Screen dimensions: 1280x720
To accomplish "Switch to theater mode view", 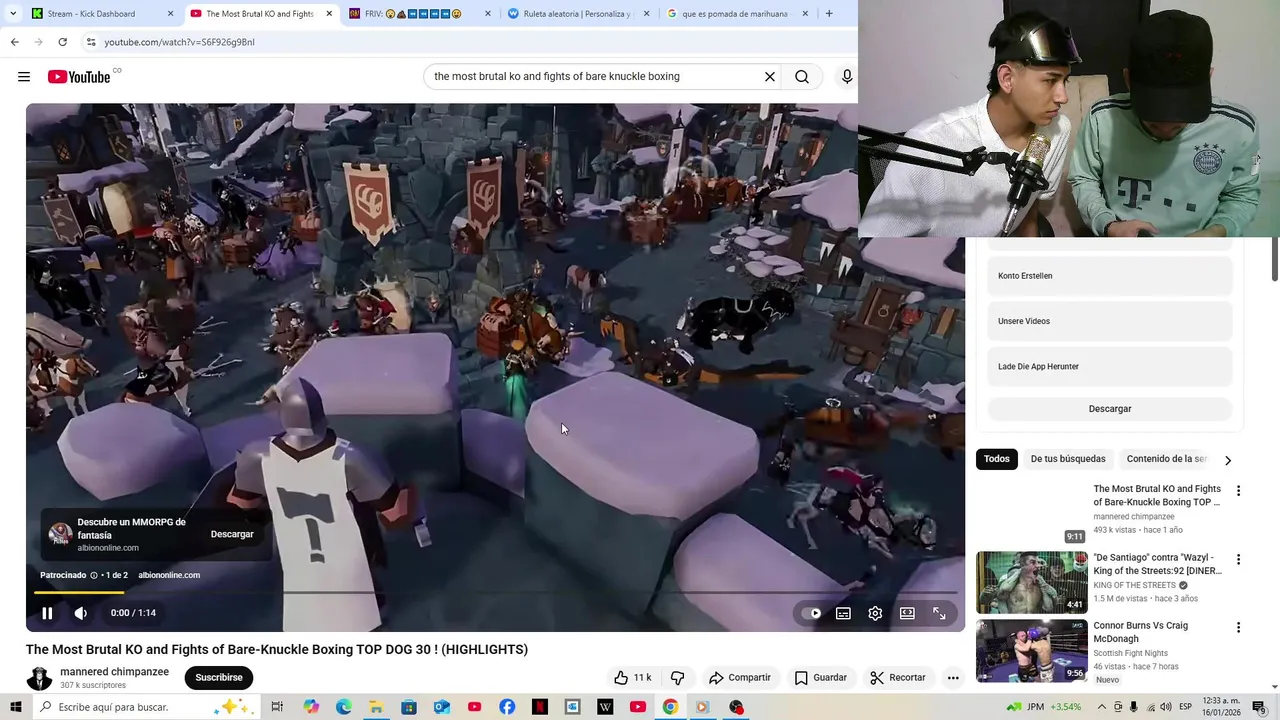I will tap(907, 613).
